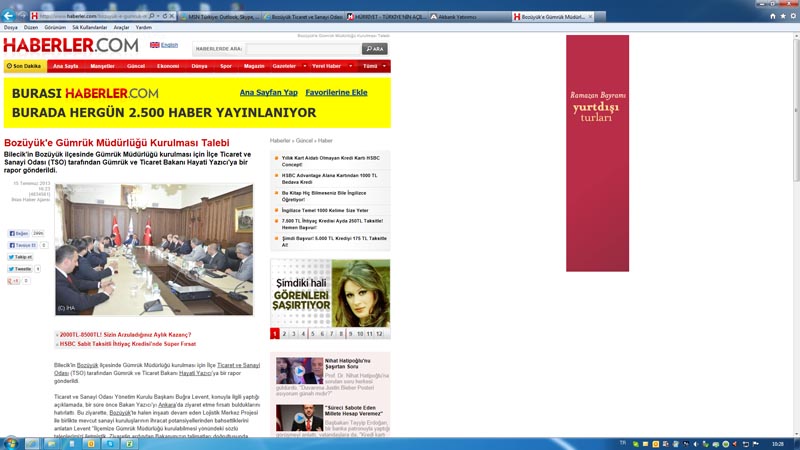Open the Yardım menu
Image resolution: width=800 pixels, height=450 pixels.
[143, 28]
